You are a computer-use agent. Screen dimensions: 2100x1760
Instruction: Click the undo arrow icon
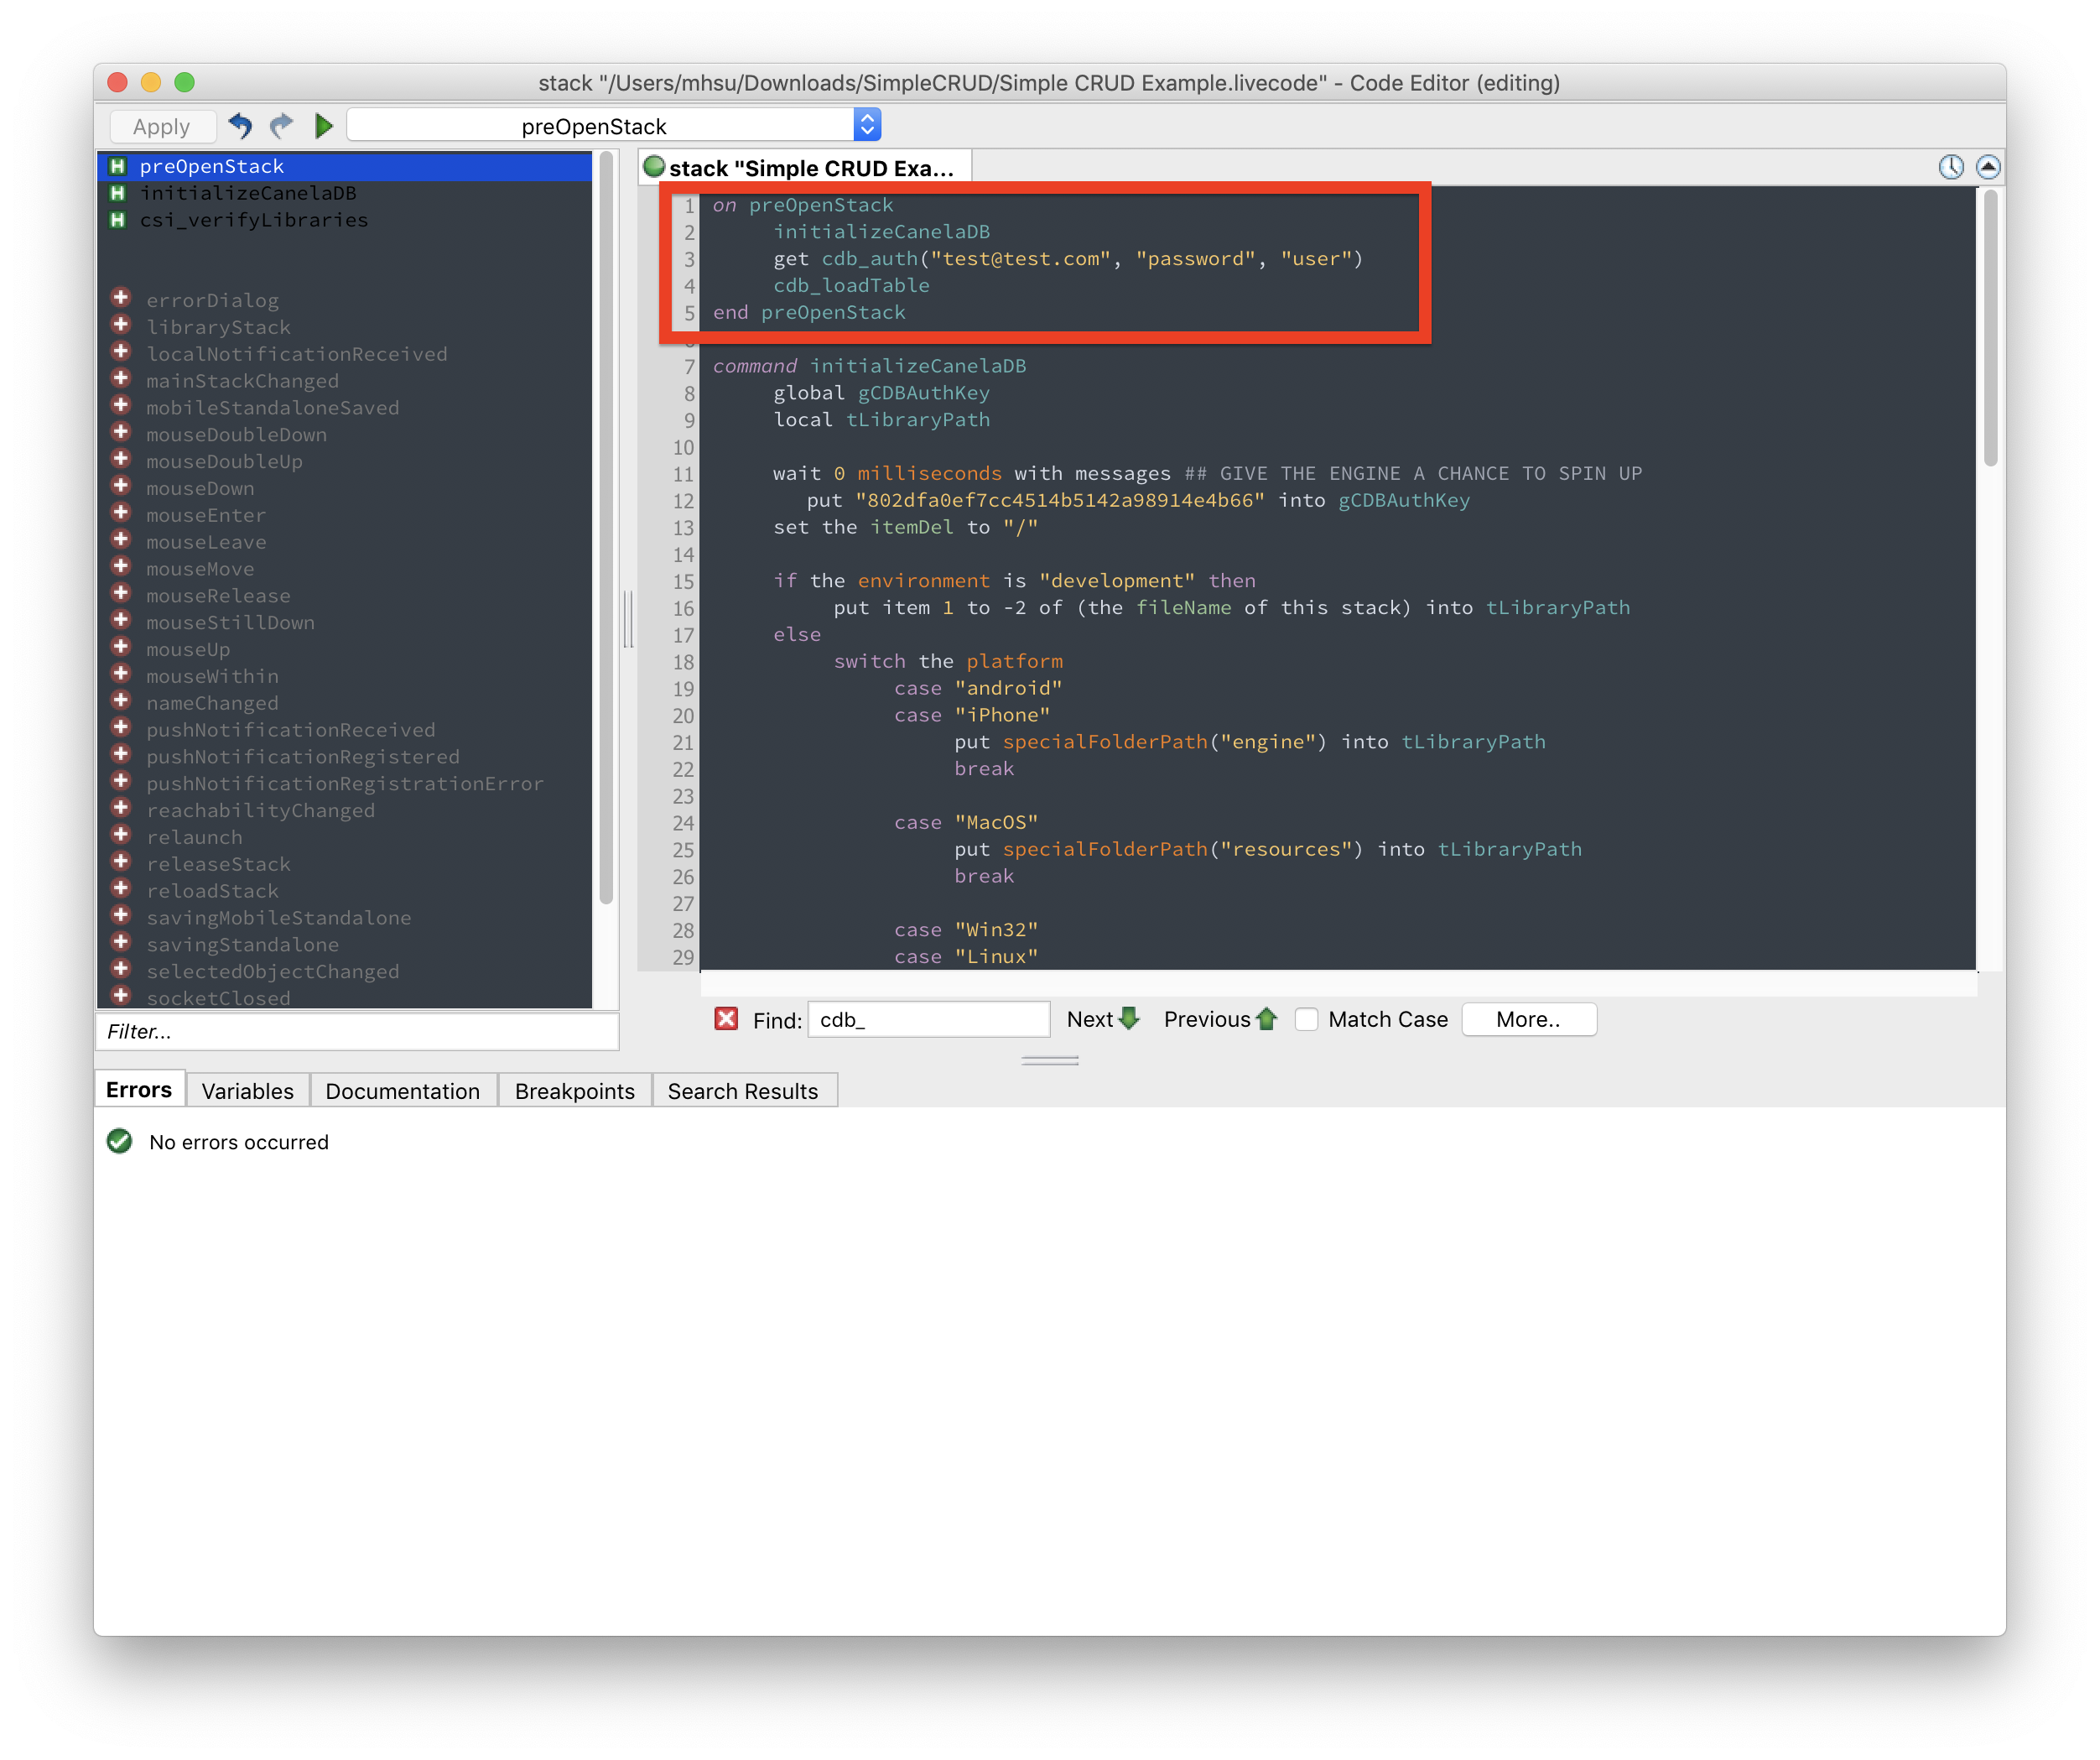click(240, 126)
